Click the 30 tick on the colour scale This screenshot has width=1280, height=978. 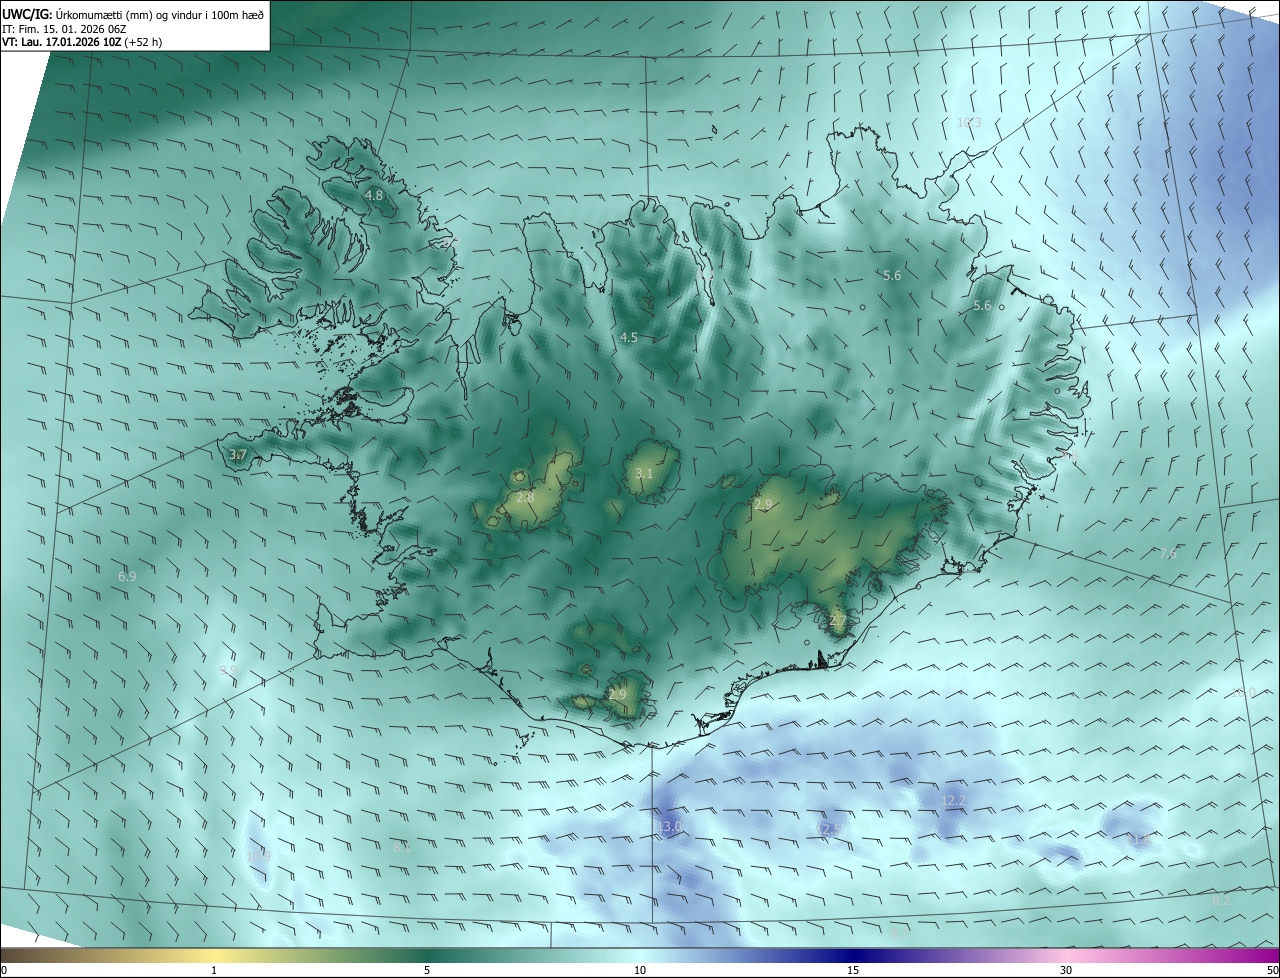pyautogui.click(x=1066, y=970)
